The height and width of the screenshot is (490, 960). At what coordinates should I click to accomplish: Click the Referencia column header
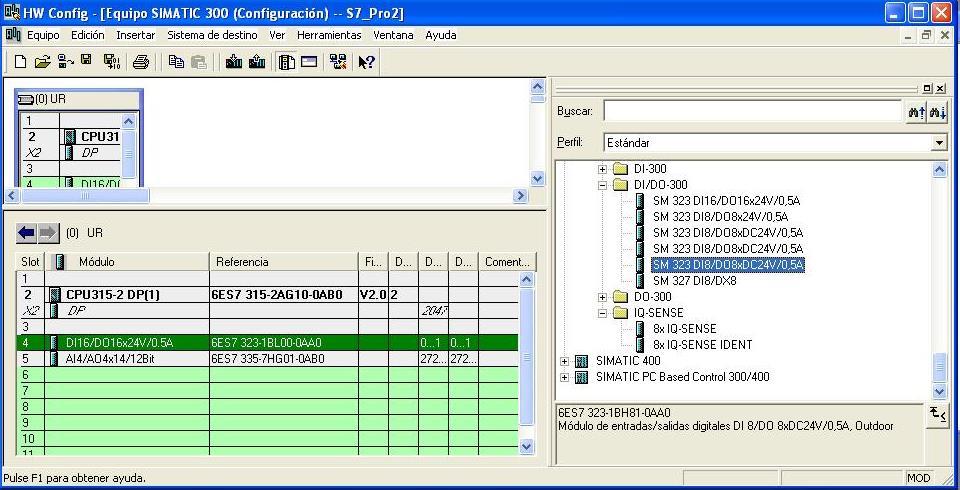[x=283, y=262]
